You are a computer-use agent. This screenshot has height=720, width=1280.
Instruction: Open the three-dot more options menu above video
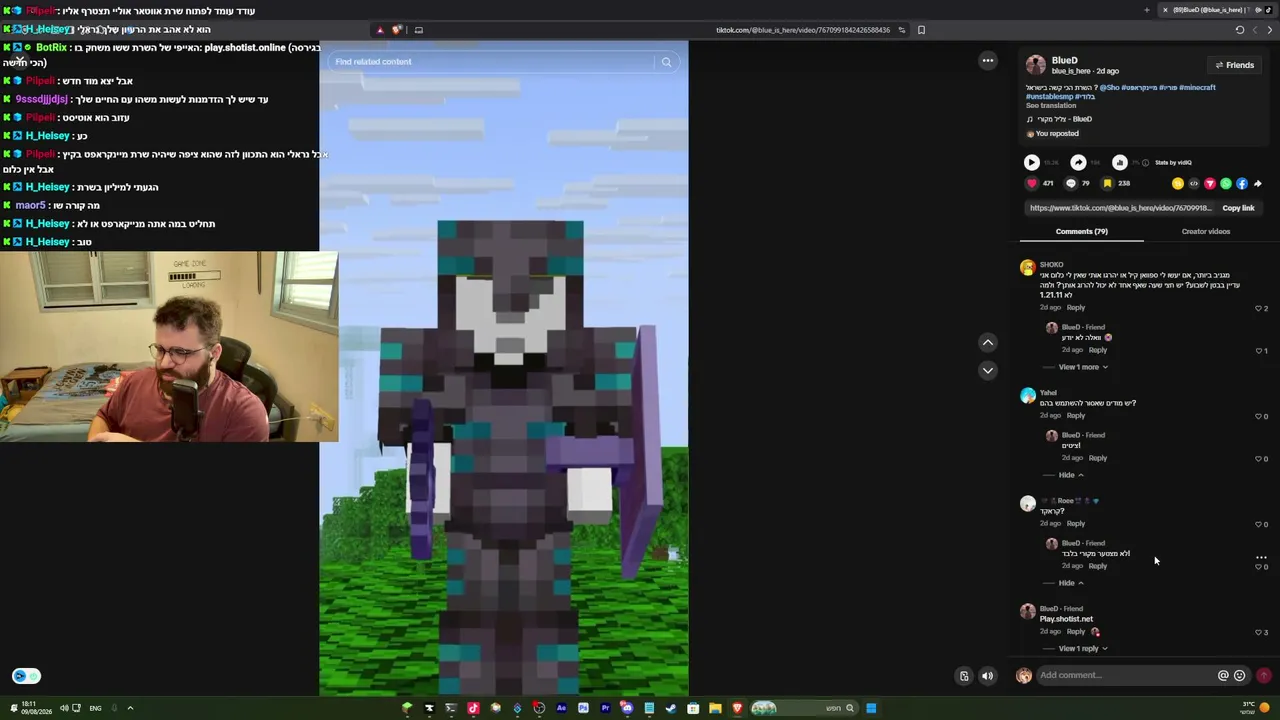coord(987,61)
